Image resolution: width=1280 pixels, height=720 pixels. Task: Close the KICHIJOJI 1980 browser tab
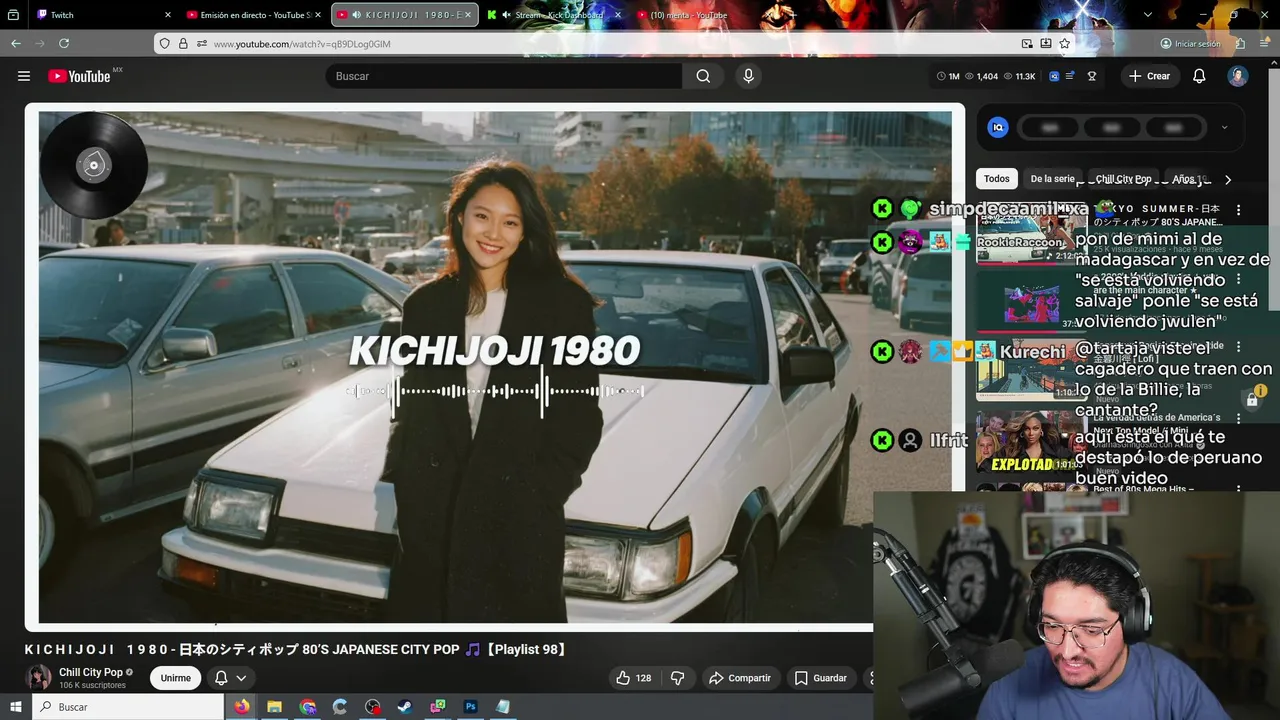point(470,15)
